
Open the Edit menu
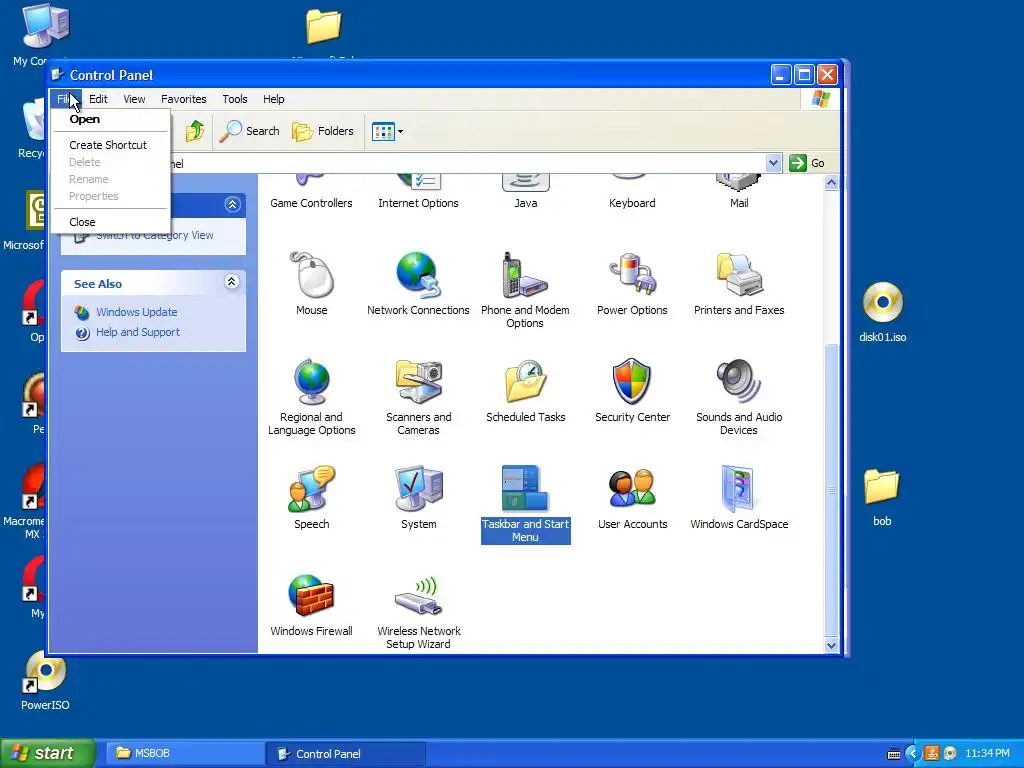click(98, 99)
